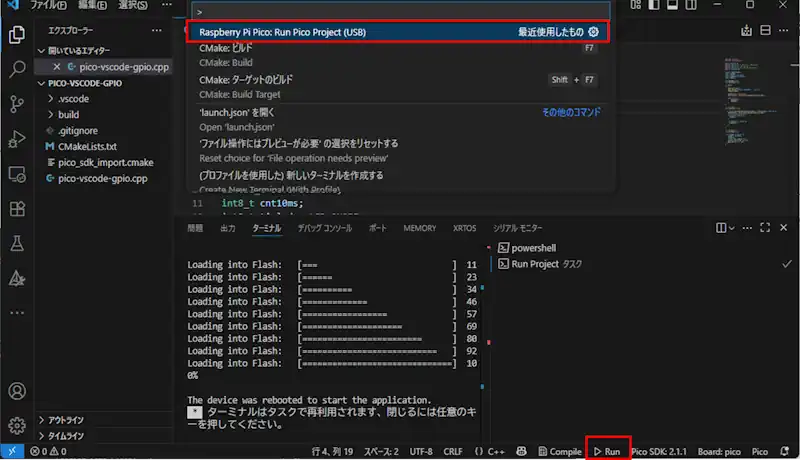
Task: Open the terminal split dropdown arrow
Action: [x=732, y=228]
